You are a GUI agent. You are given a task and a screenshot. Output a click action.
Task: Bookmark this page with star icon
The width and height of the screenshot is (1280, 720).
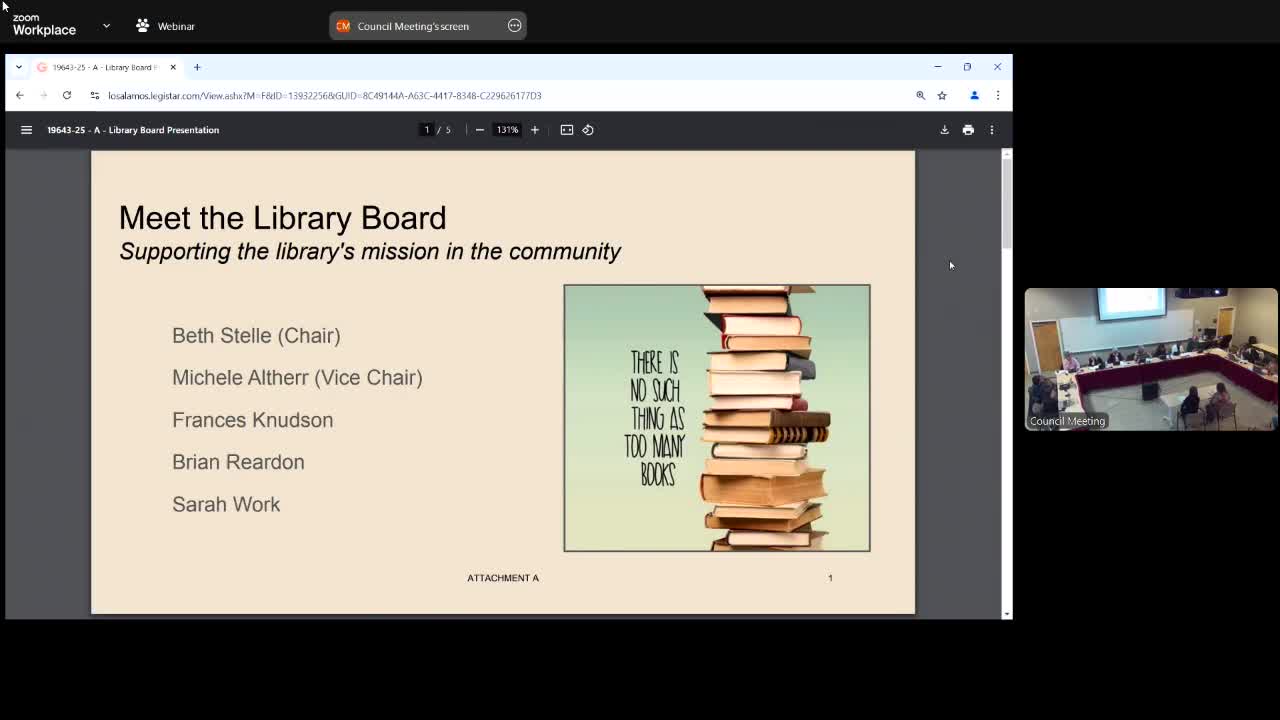tap(942, 96)
